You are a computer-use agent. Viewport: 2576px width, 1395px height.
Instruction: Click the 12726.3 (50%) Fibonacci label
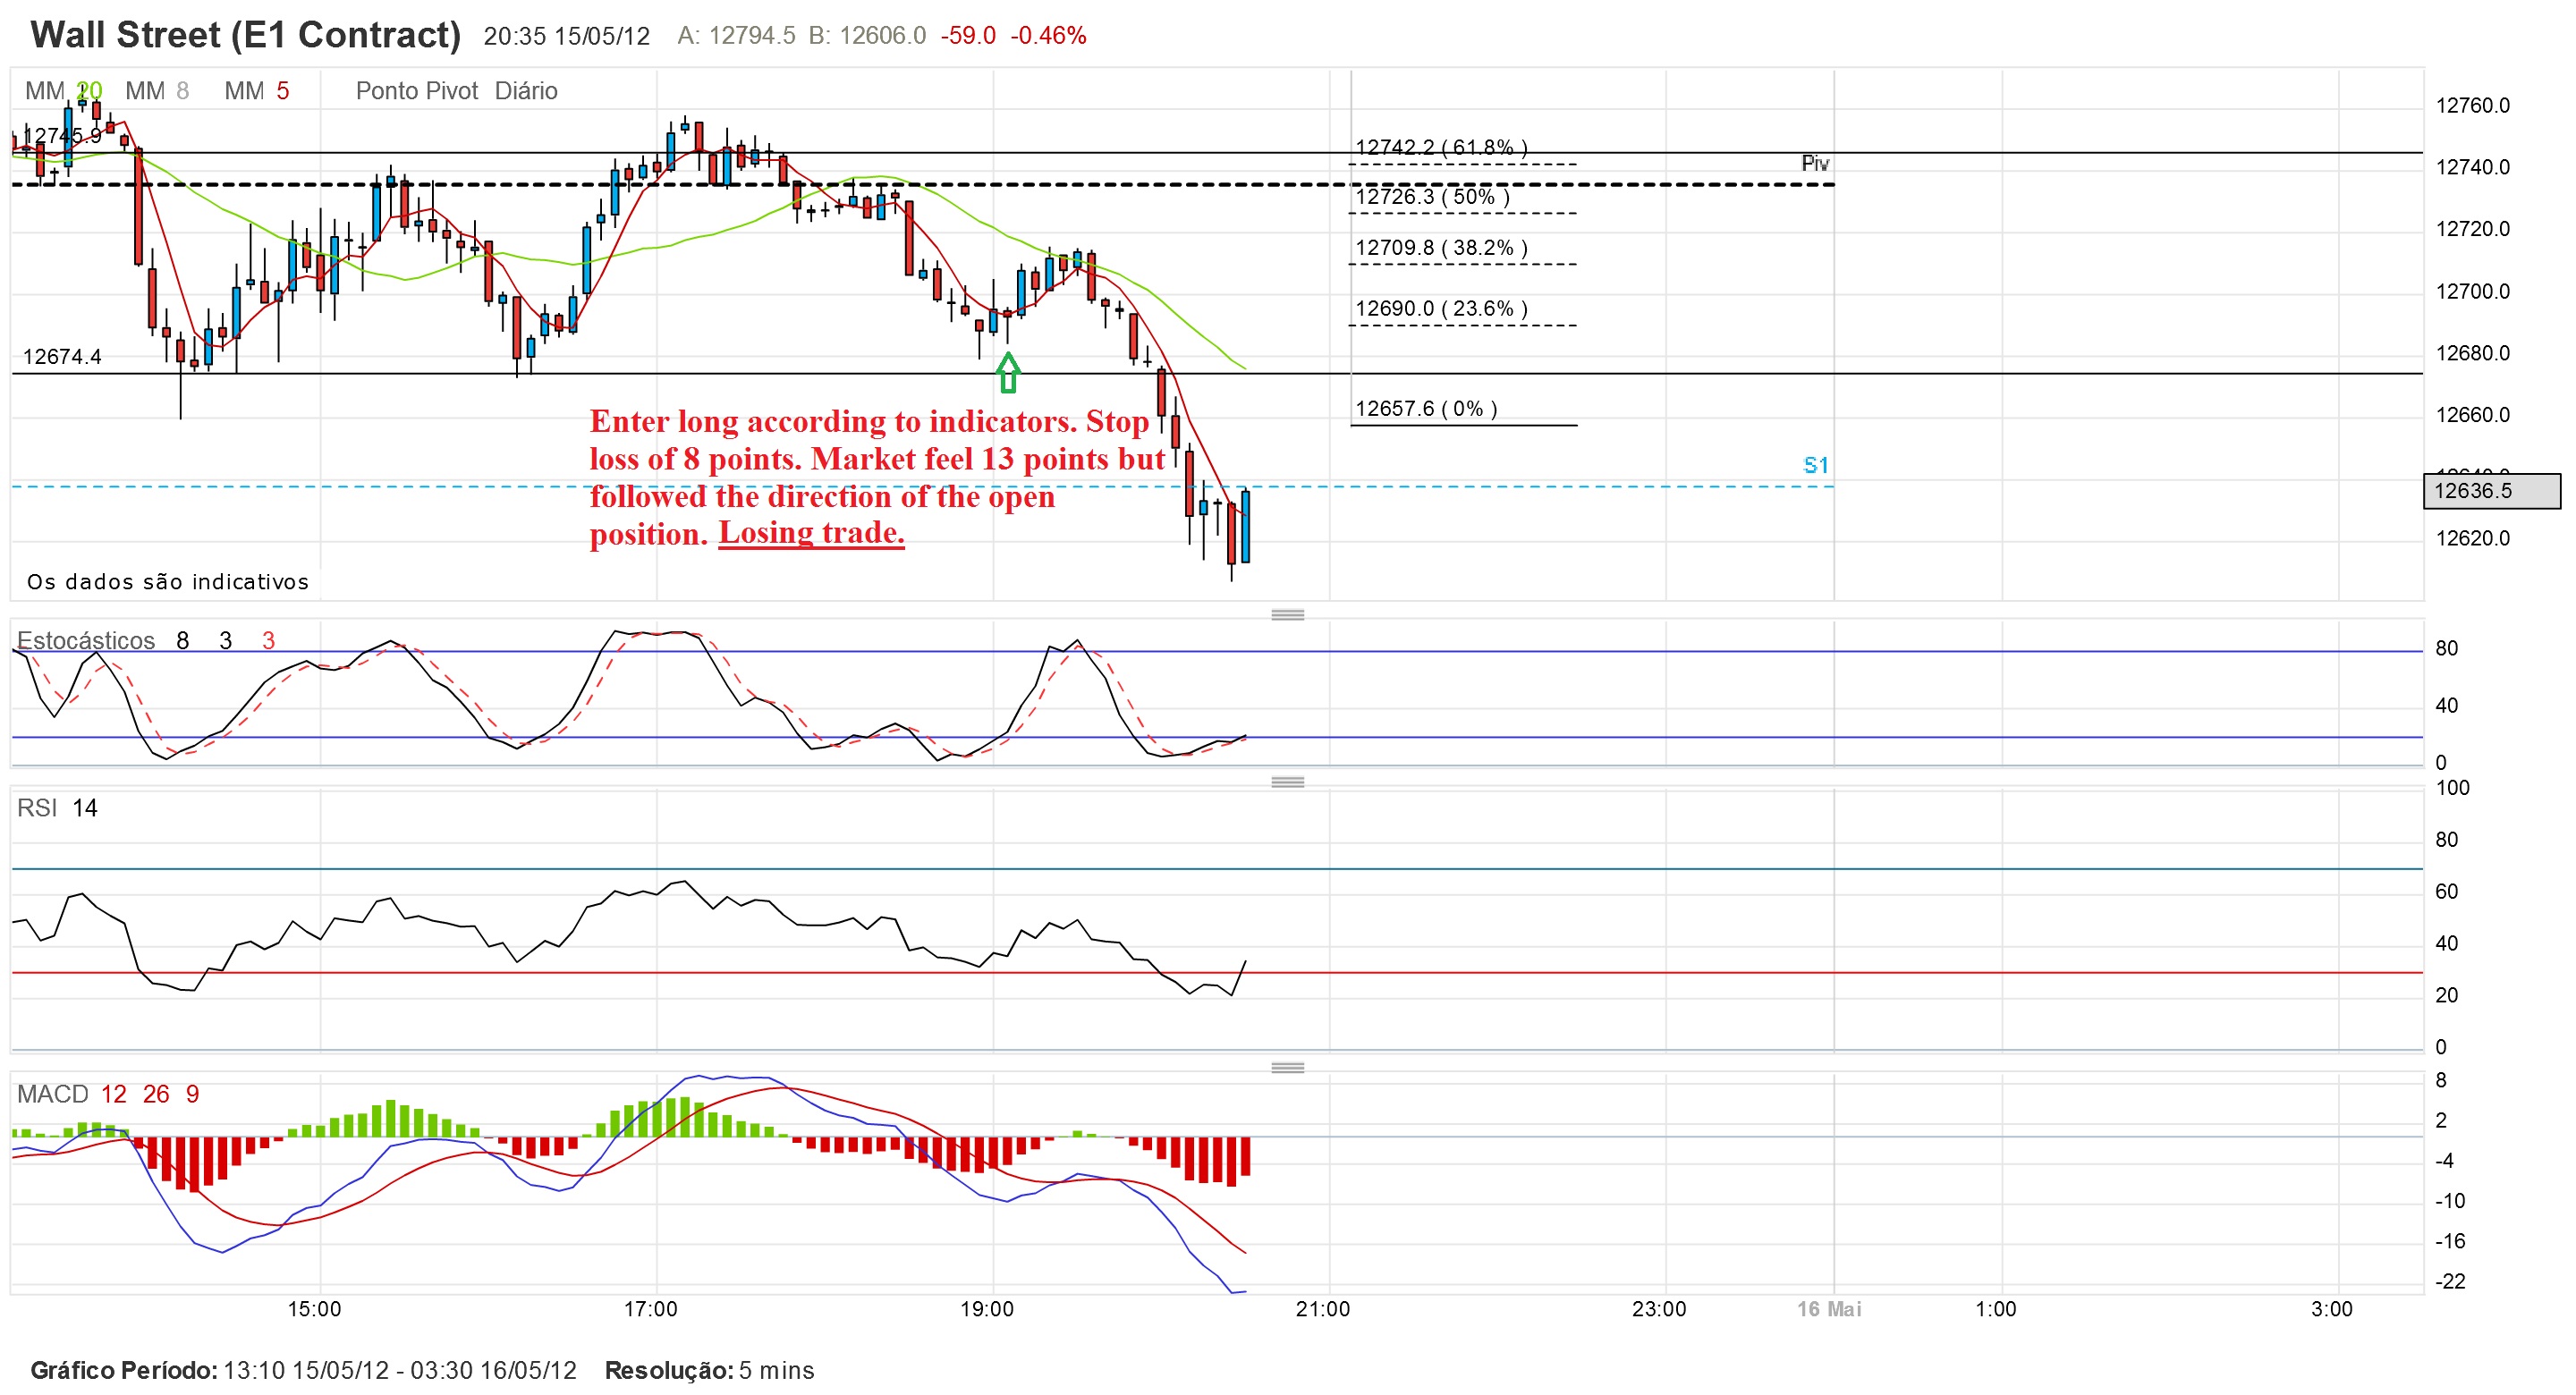tap(1432, 197)
